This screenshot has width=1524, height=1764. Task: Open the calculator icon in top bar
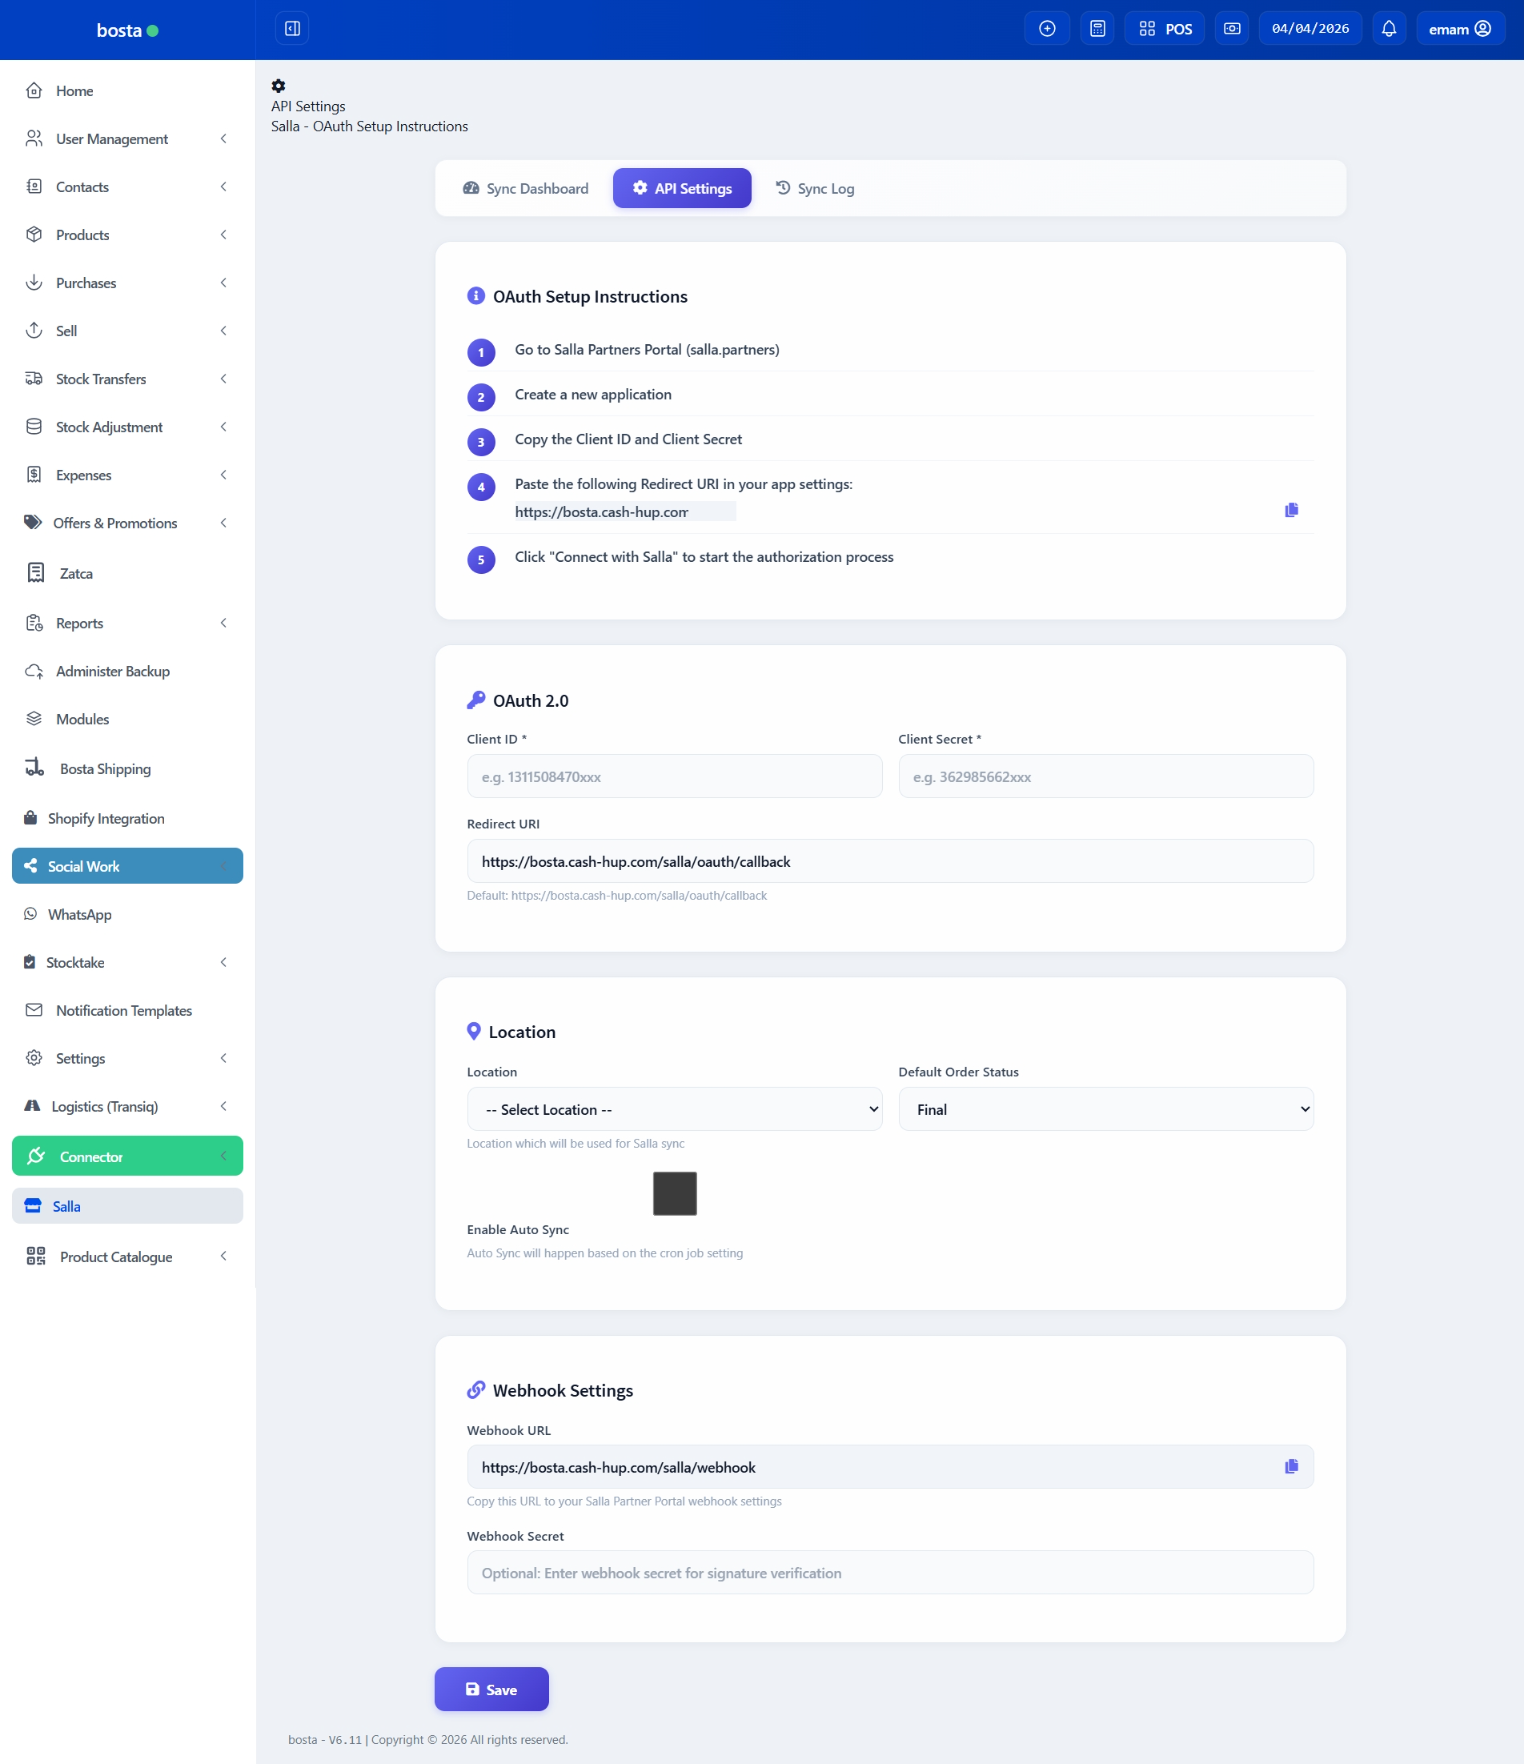pyautogui.click(x=1097, y=29)
